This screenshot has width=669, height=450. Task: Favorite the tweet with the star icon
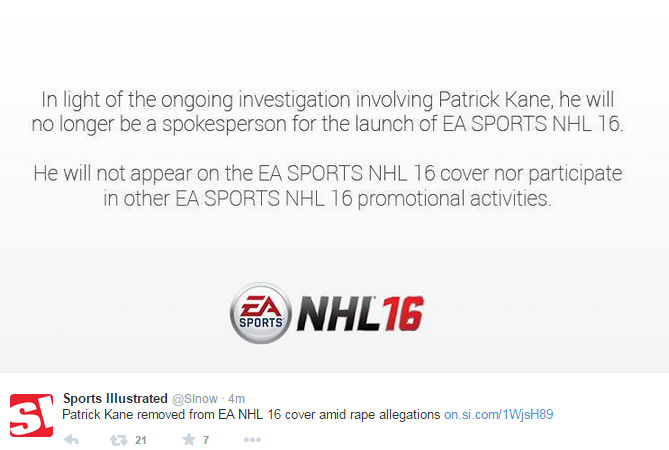pyautogui.click(x=189, y=439)
